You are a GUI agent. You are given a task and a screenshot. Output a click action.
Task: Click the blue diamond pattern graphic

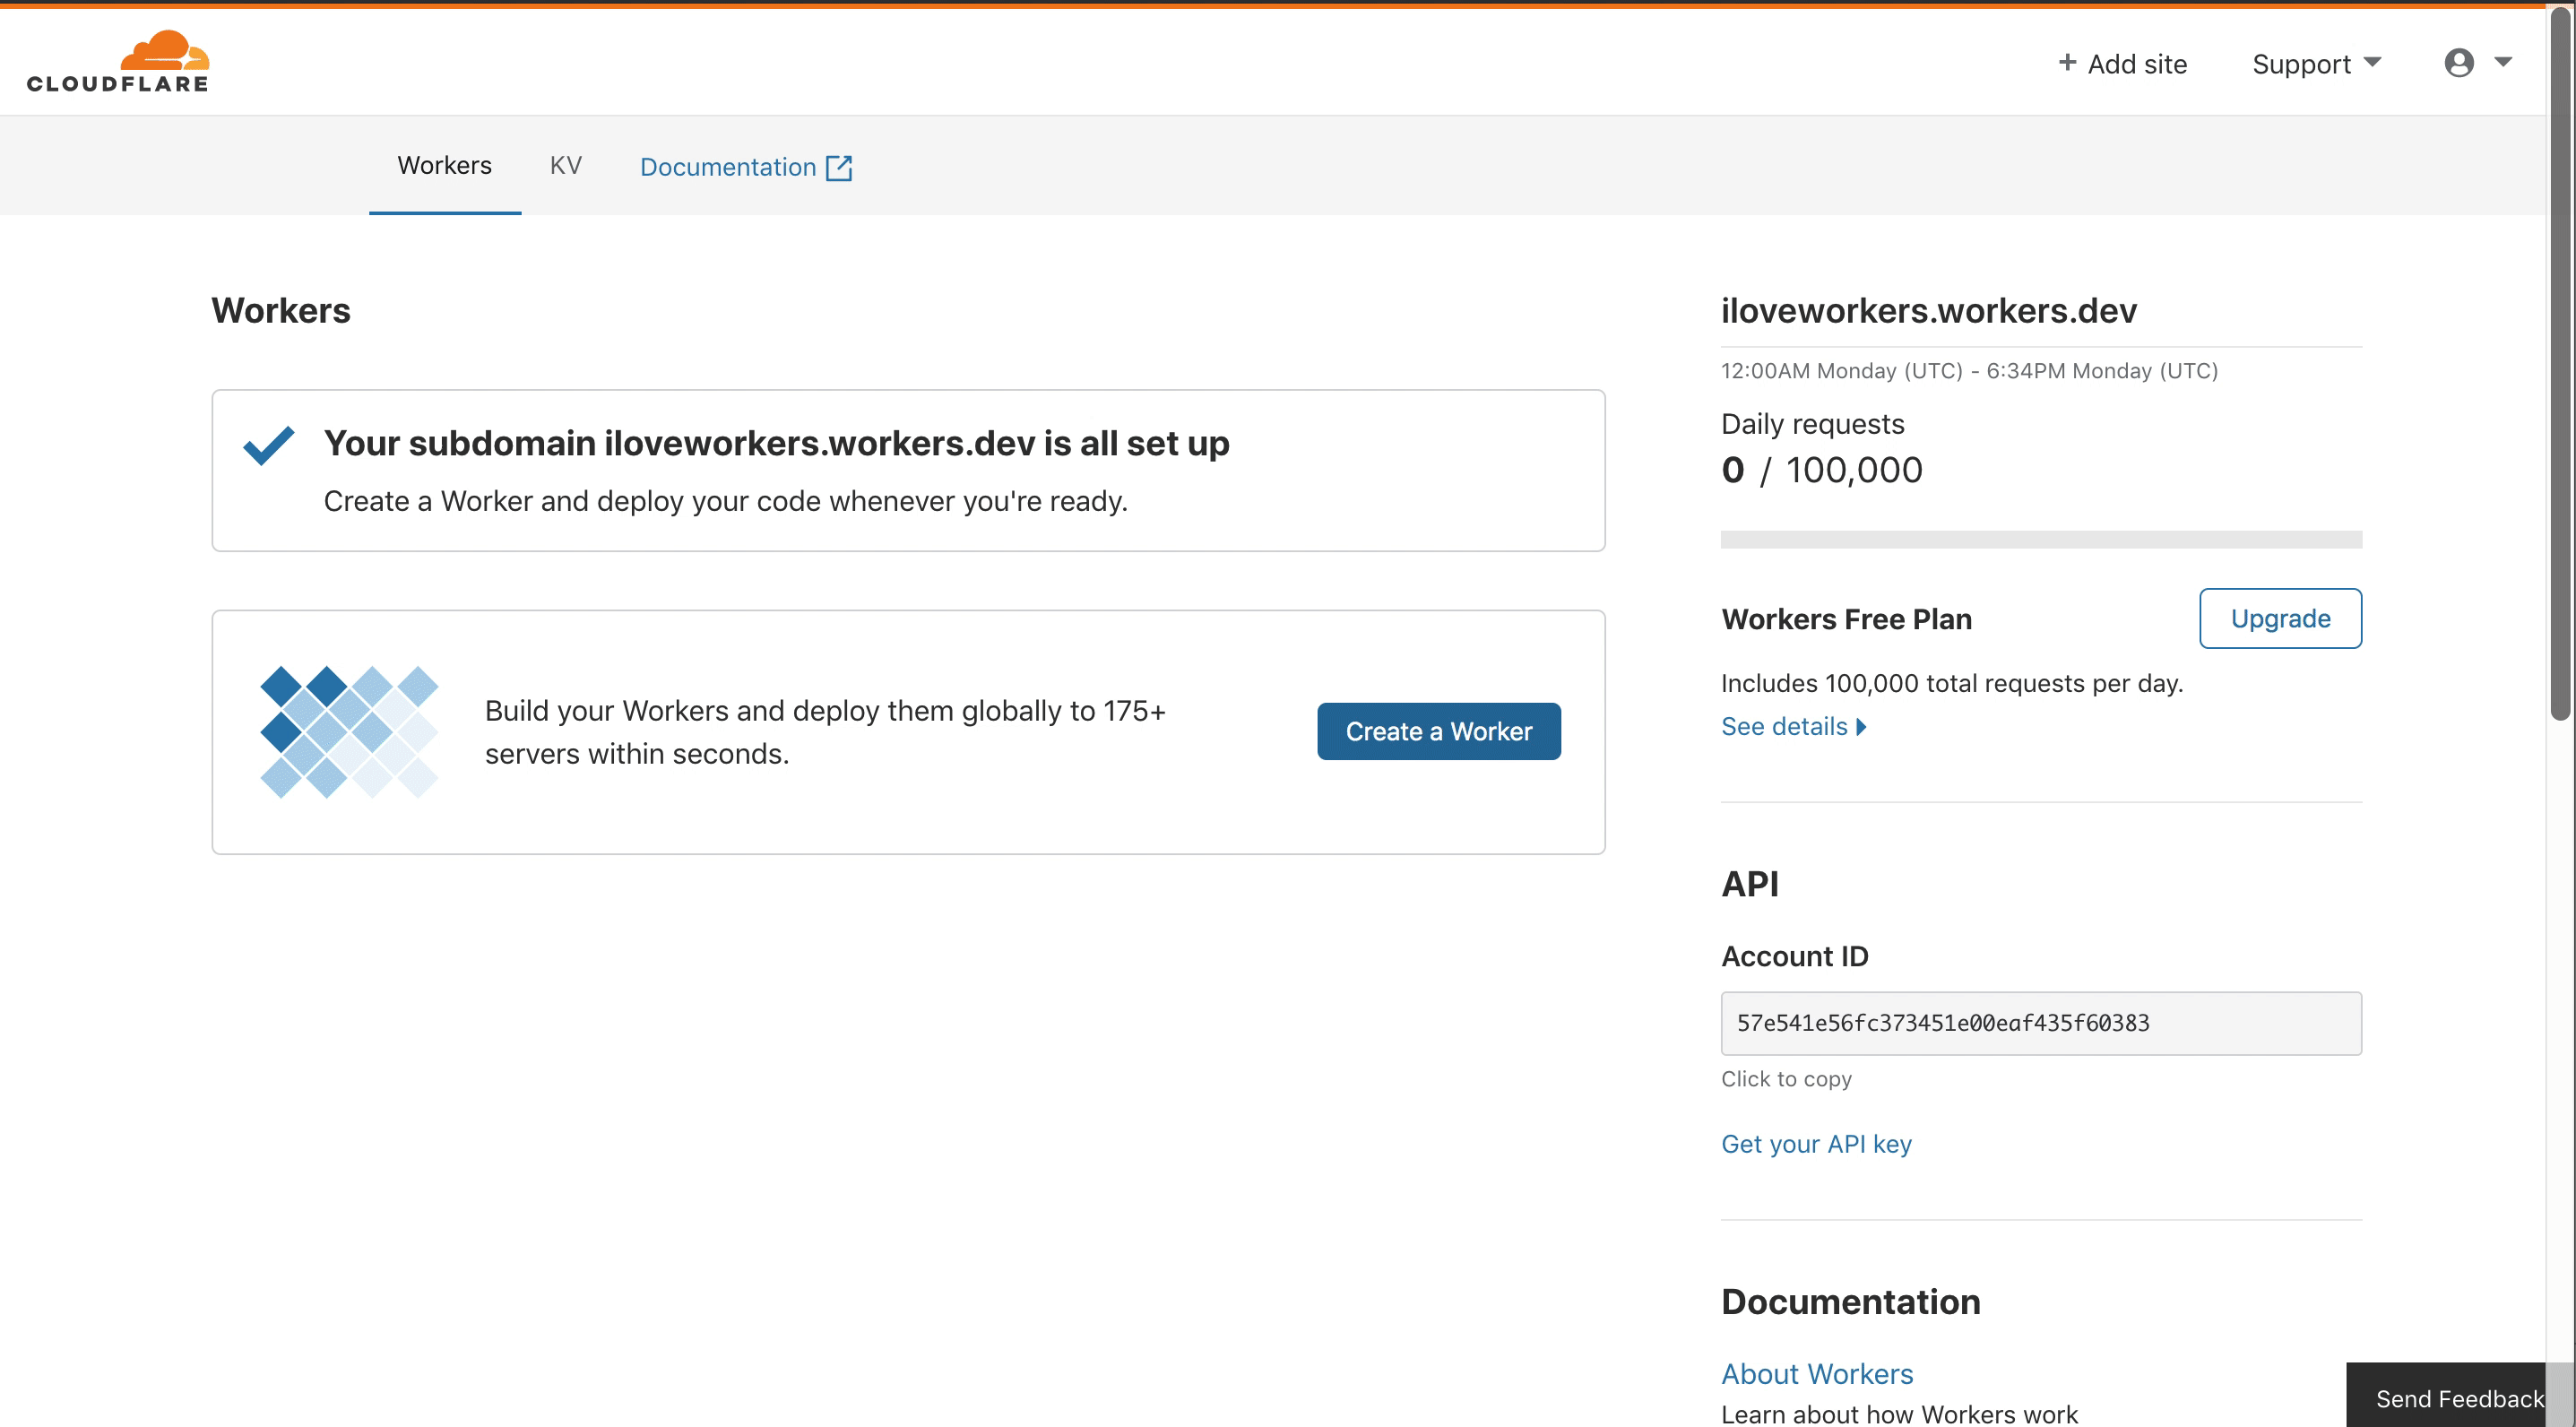point(349,732)
